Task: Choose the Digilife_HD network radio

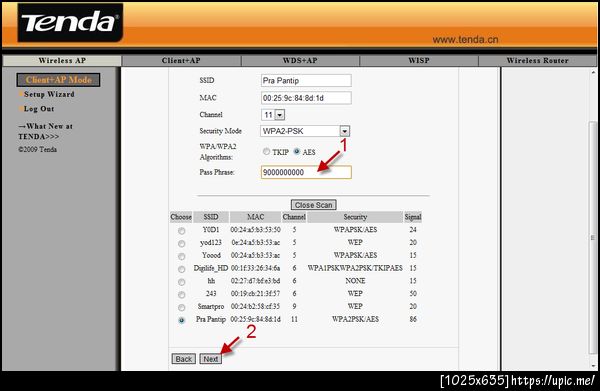Action: tap(181, 269)
